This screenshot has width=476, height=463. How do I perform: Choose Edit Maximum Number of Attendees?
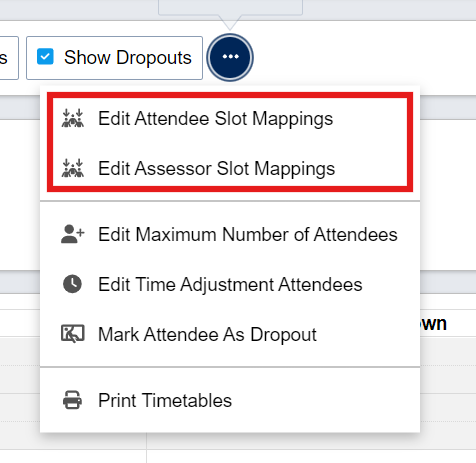click(230, 234)
